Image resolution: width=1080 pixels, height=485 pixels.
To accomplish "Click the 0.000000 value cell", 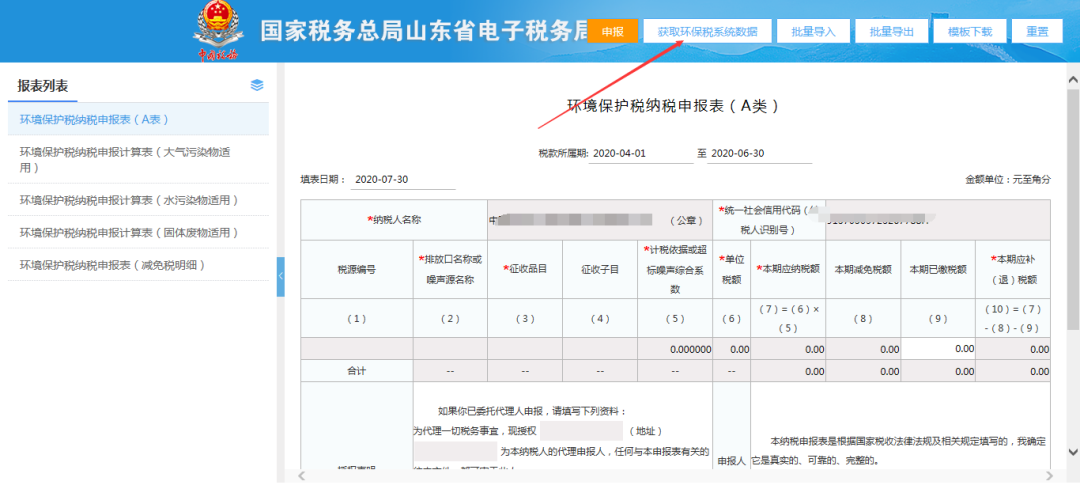I will point(675,349).
